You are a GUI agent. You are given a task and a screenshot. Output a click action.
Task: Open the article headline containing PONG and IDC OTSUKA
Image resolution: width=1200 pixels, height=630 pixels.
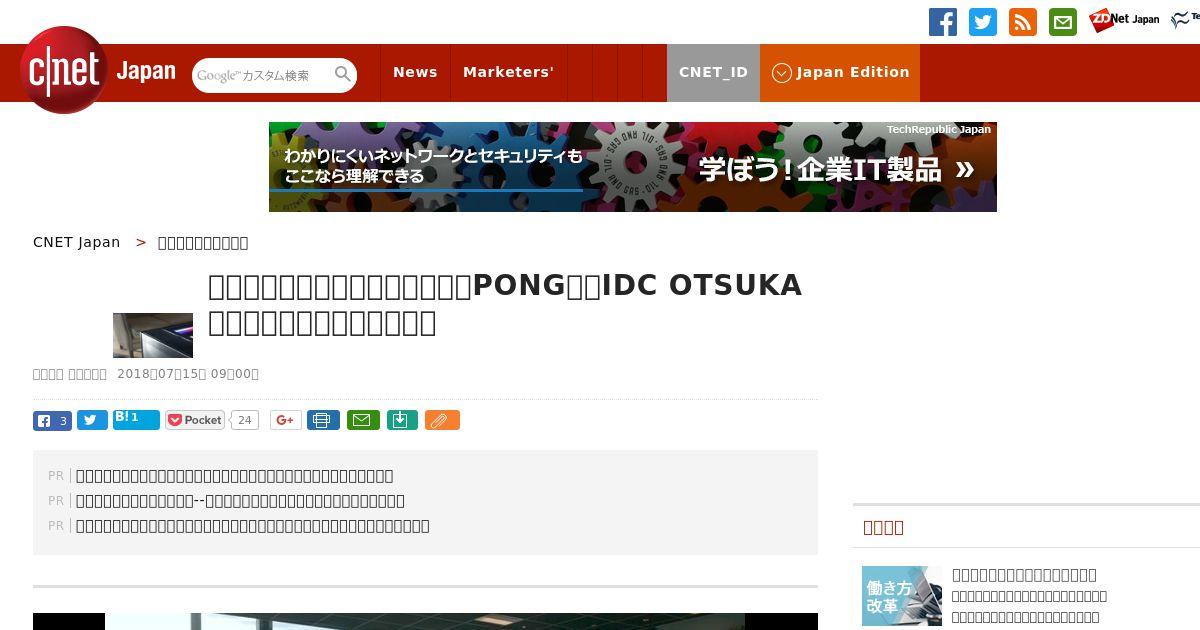[x=505, y=304]
